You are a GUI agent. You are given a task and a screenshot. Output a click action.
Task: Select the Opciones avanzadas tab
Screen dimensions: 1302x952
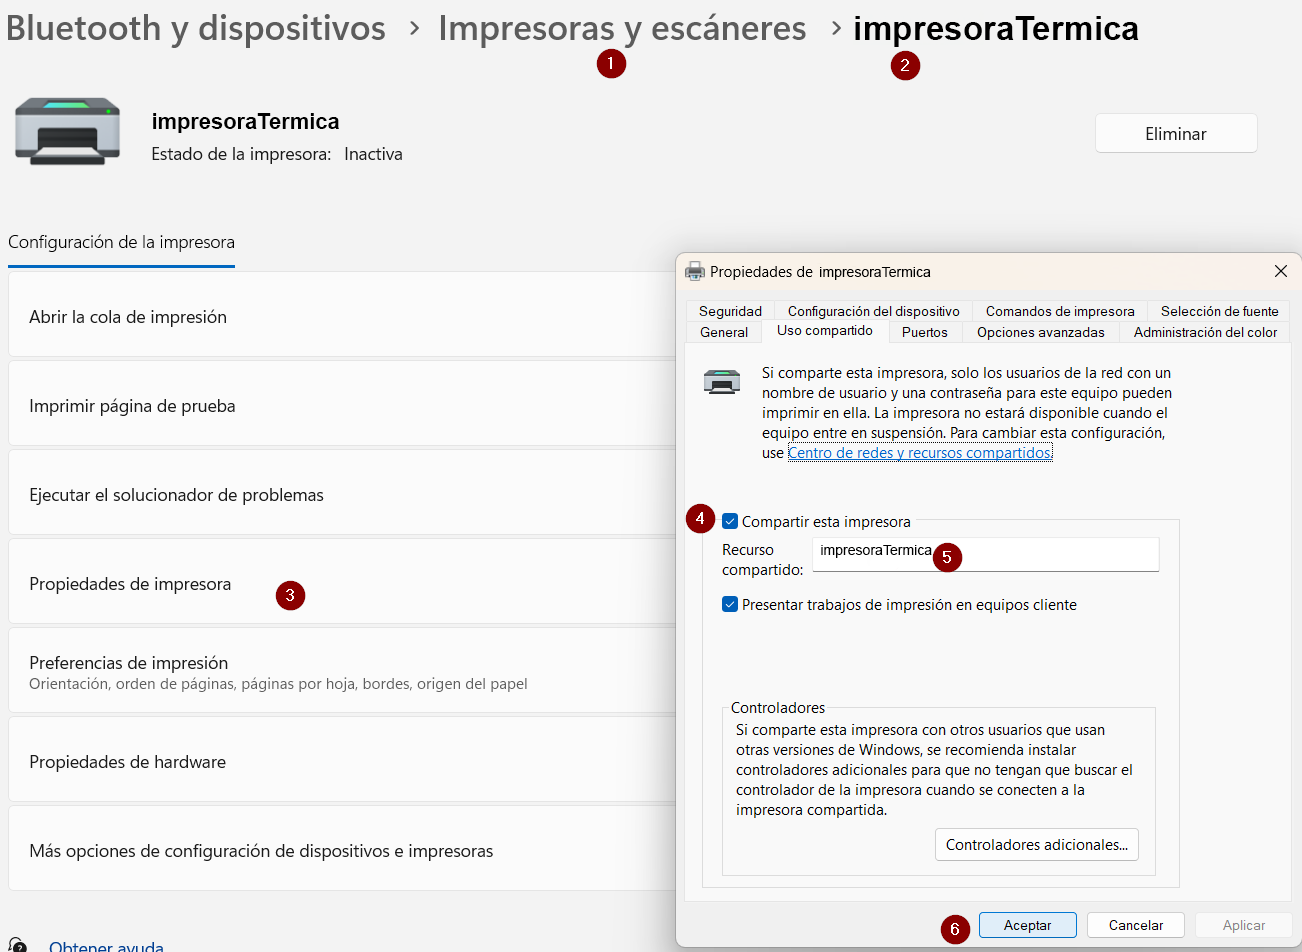pos(1040,332)
